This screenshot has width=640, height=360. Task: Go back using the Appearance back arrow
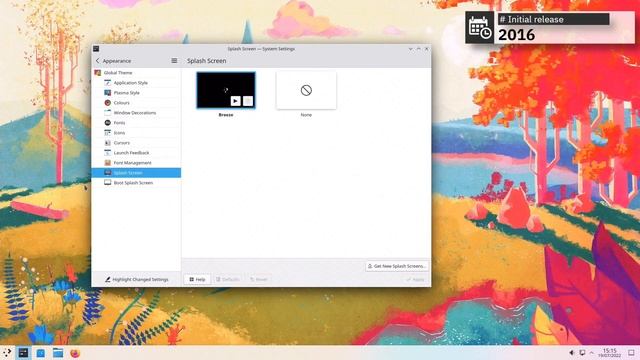pos(98,61)
